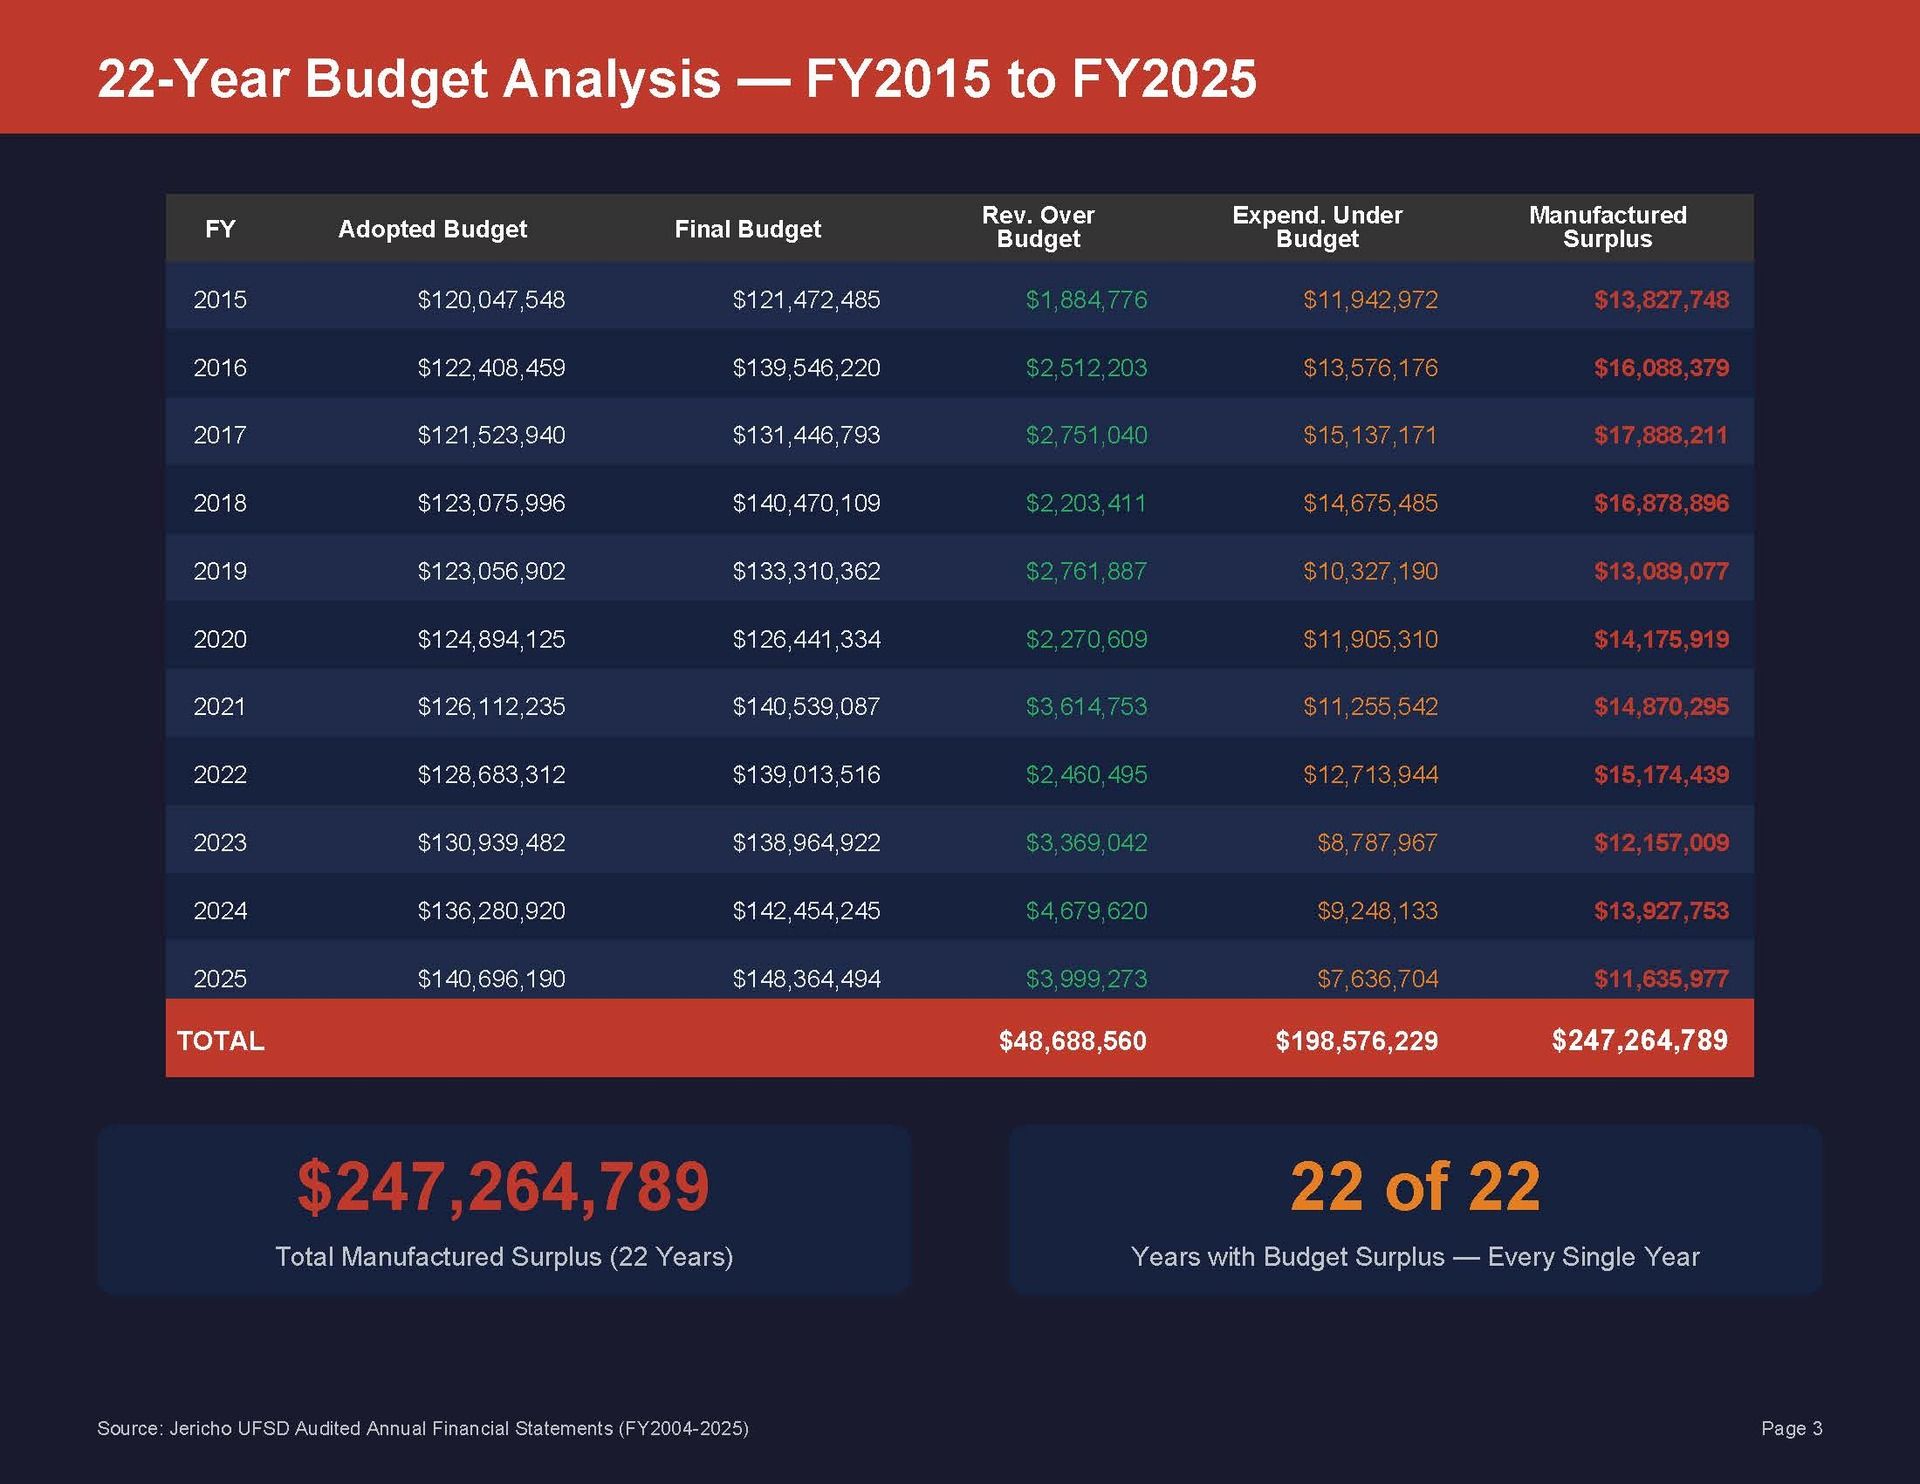
Task: Select the 'Adopted Budget' column header
Action: [x=432, y=229]
